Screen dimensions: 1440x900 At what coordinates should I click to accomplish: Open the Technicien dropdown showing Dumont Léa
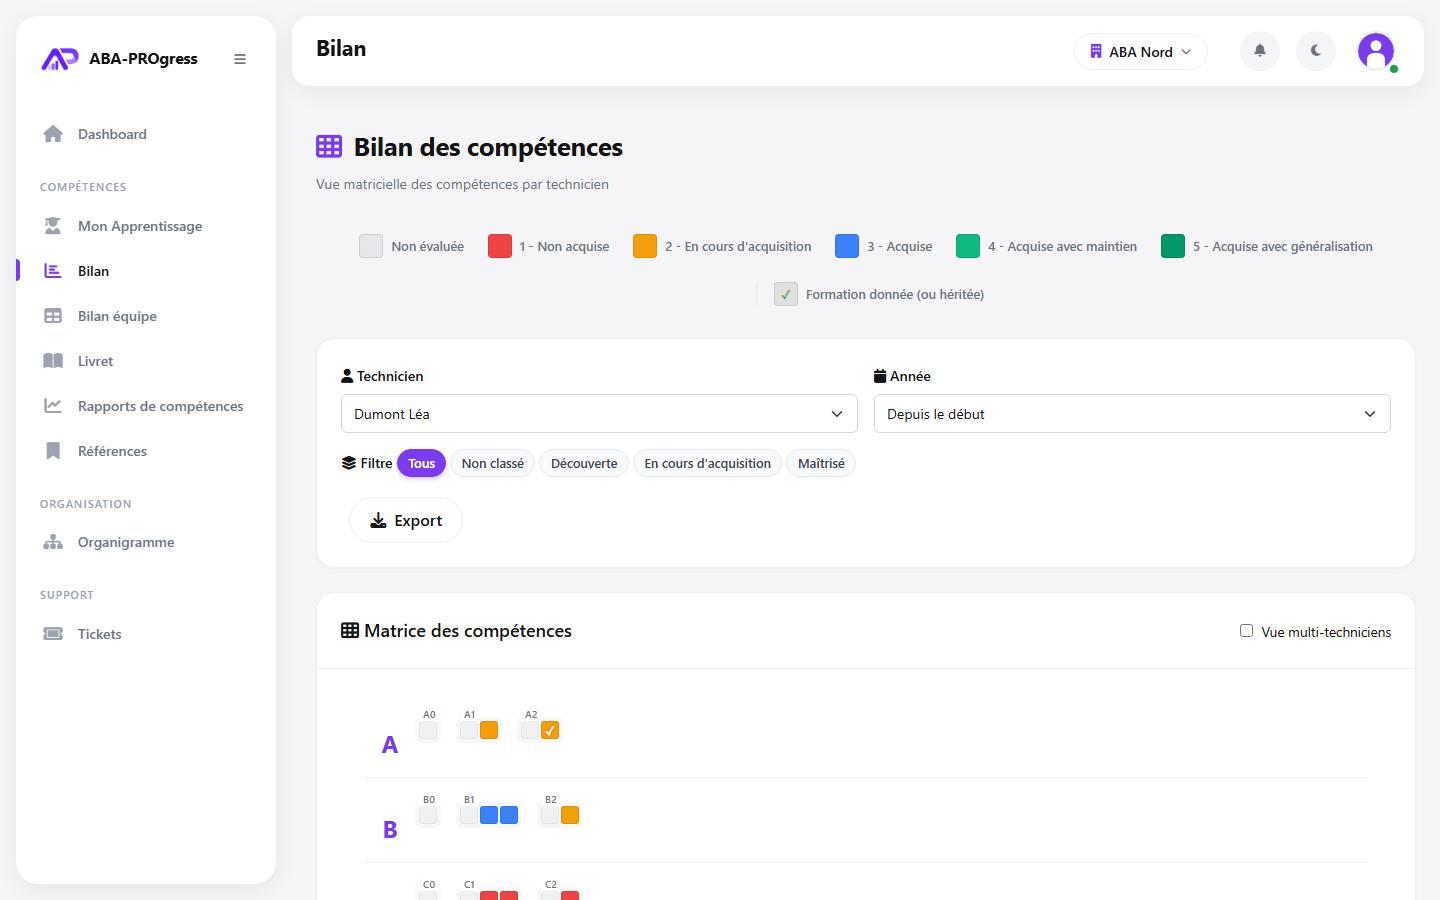click(599, 414)
